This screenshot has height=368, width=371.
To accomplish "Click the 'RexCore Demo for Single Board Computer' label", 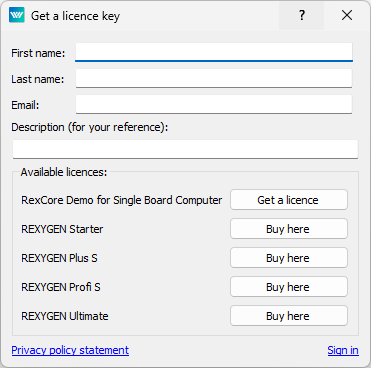I will [122, 200].
